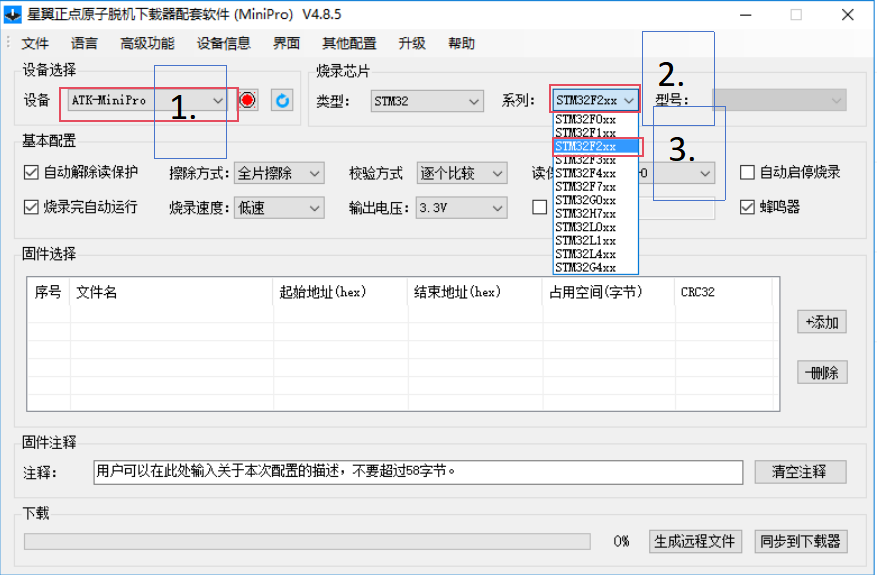Click 生成远程文件 button
Viewport: 877px width, 575px height.
[x=696, y=541]
